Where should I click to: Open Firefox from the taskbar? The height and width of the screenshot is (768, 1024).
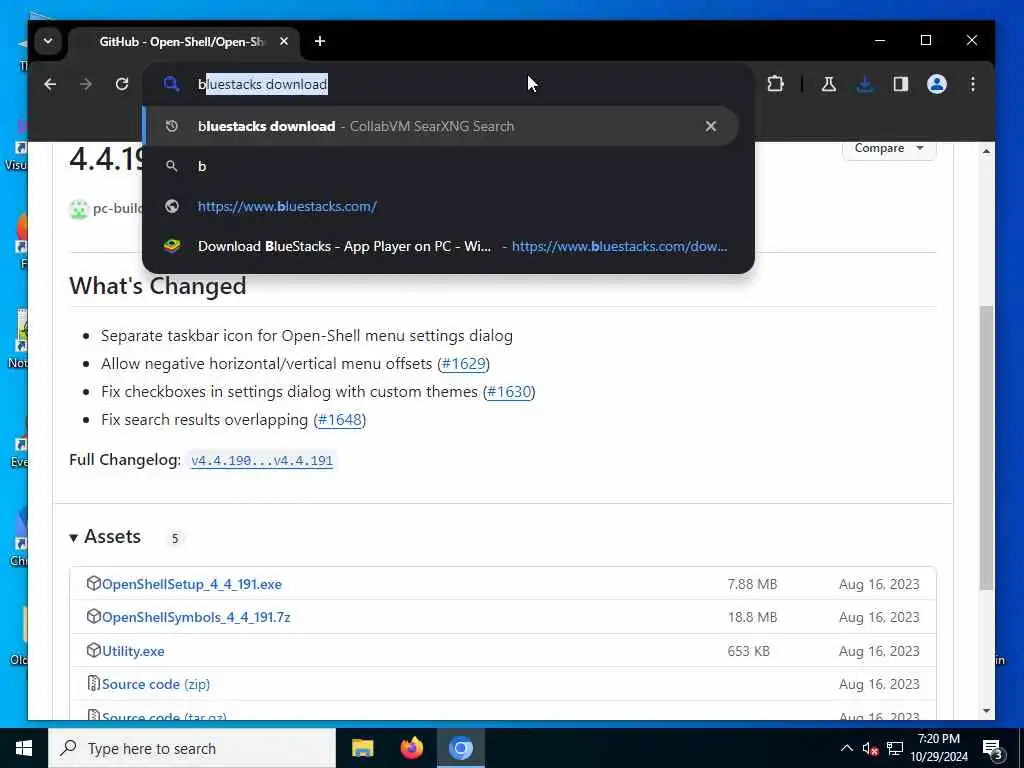pyautogui.click(x=411, y=748)
